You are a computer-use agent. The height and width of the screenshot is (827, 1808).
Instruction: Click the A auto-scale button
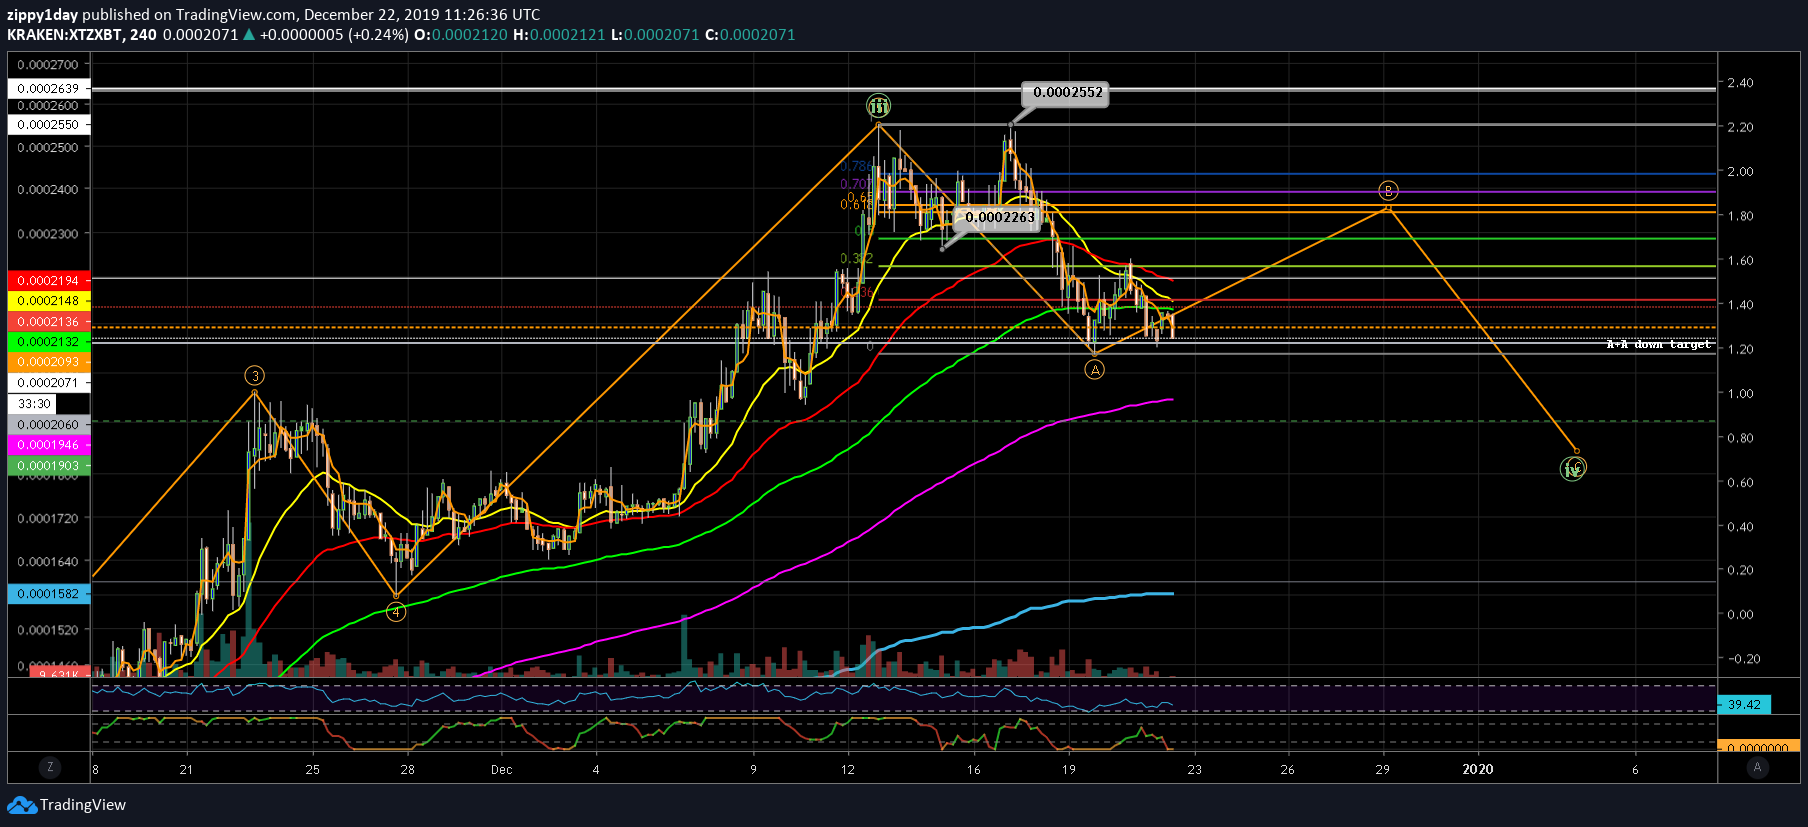[x=1757, y=768]
